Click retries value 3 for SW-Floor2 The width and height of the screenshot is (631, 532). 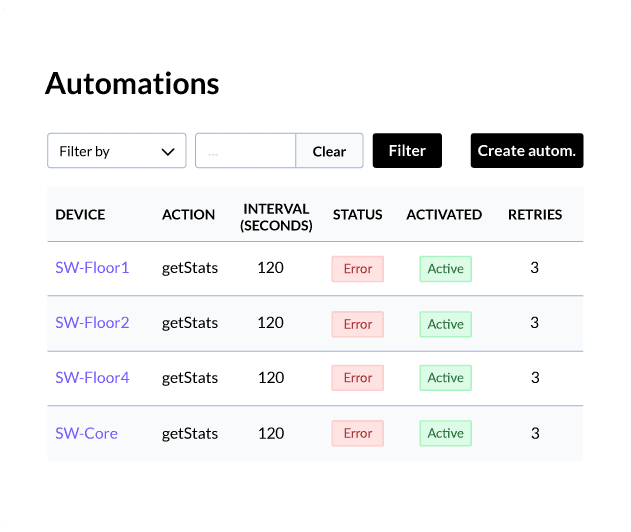coord(534,323)
